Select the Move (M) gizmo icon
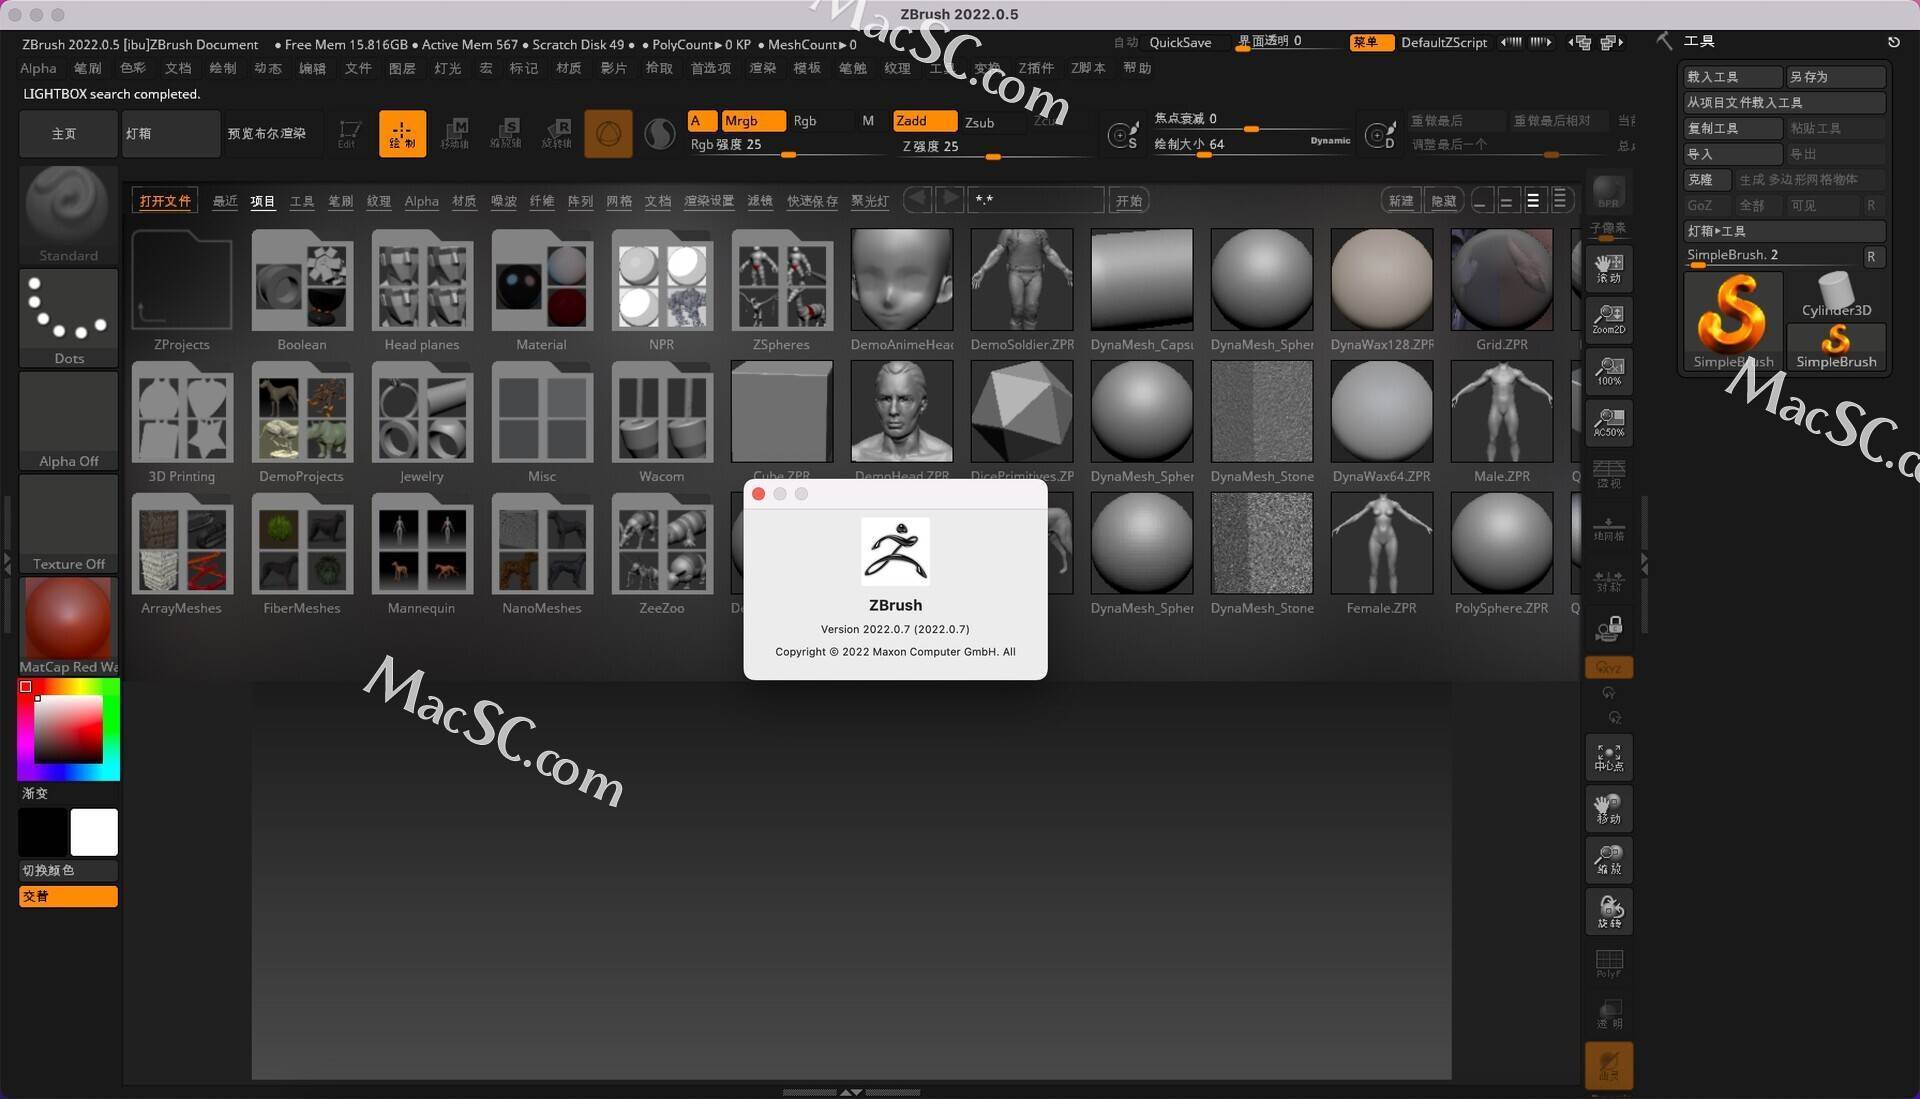This screenshot has height=1099, width=1920. 455,134
